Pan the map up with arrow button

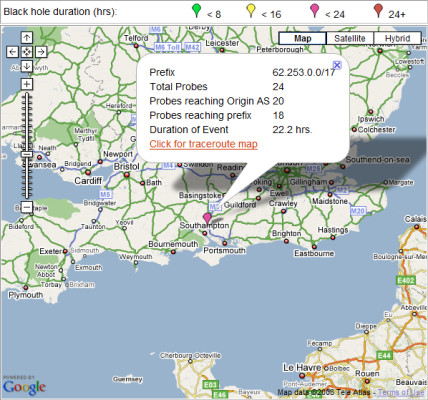[27, 38]
